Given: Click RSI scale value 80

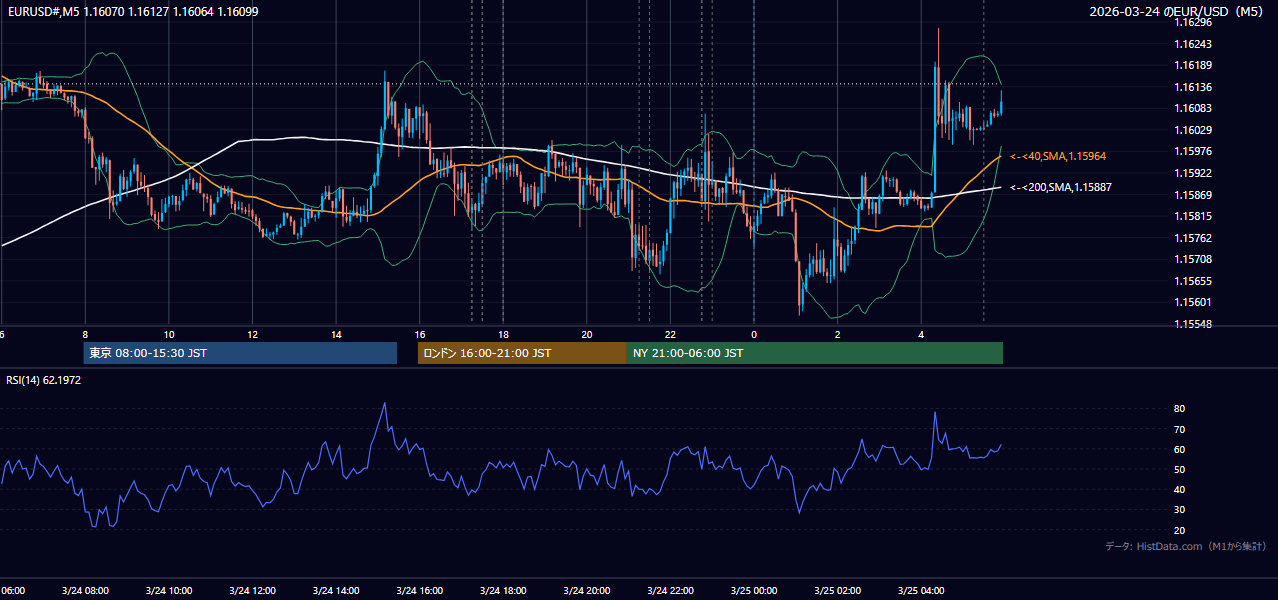Looking at the screenshot, I should point(1179,409).
